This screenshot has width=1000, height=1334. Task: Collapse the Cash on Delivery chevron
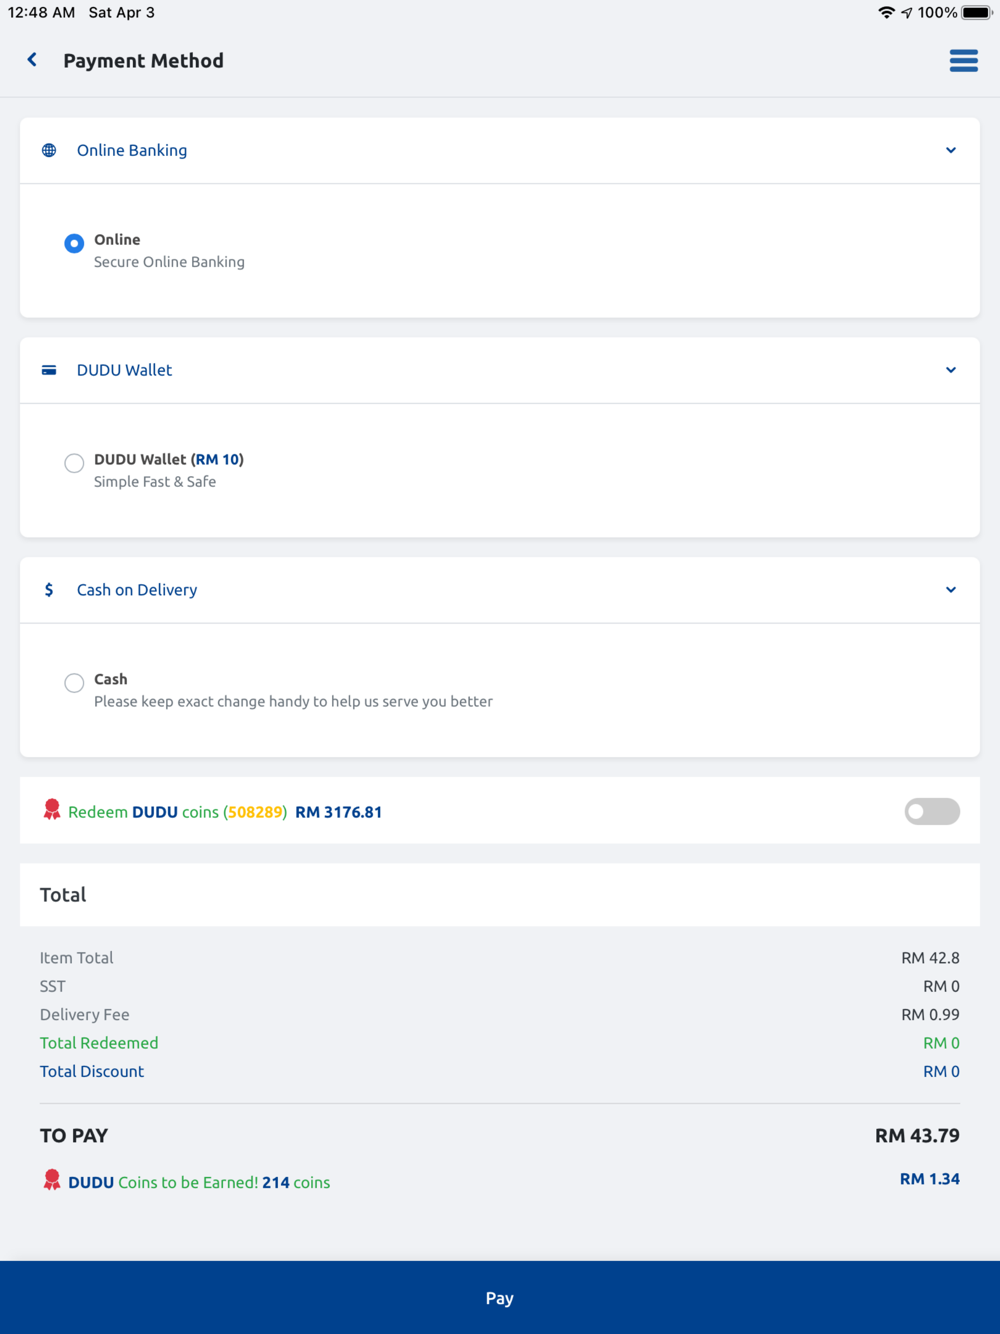[x=951, y=590]
